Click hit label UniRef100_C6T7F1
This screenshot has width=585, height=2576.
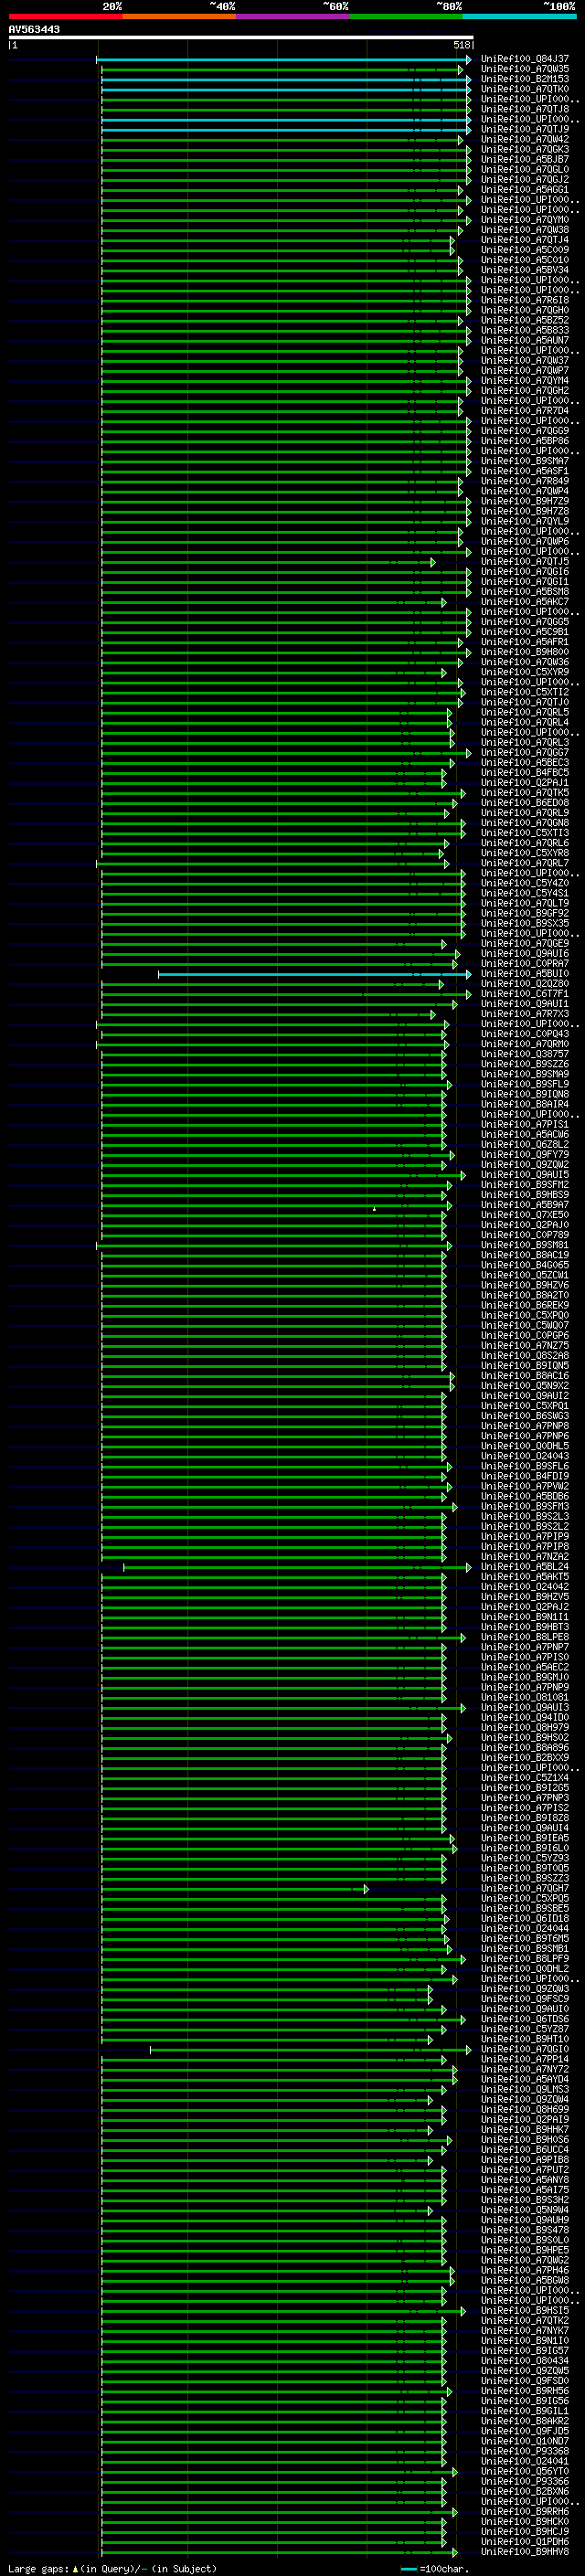coord(525,993)
